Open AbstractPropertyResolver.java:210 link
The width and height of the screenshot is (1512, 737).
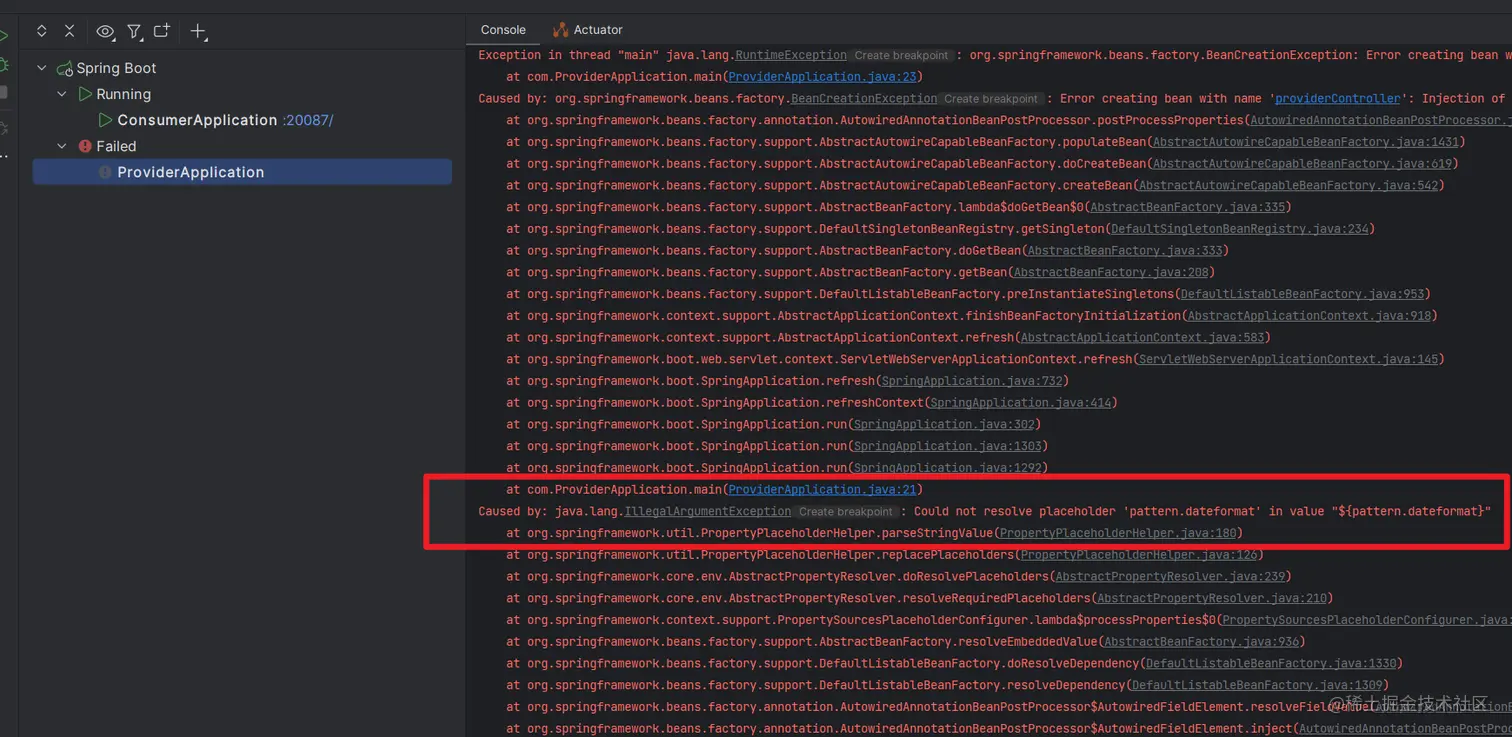[1211, 598]
